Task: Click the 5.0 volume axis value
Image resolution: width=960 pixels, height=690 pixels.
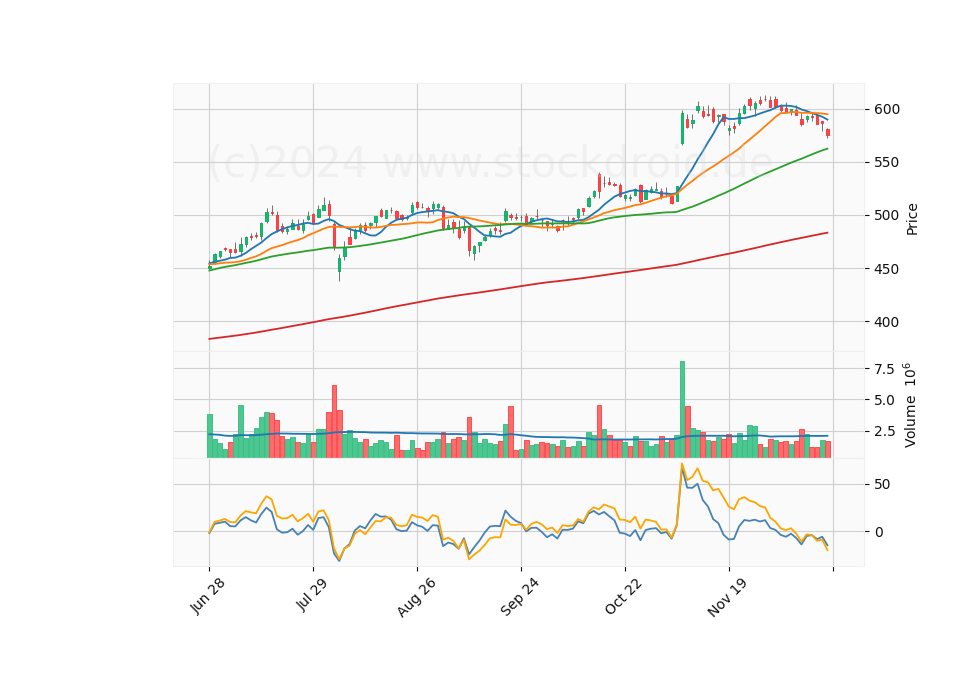Action: (x=883, y=400)
